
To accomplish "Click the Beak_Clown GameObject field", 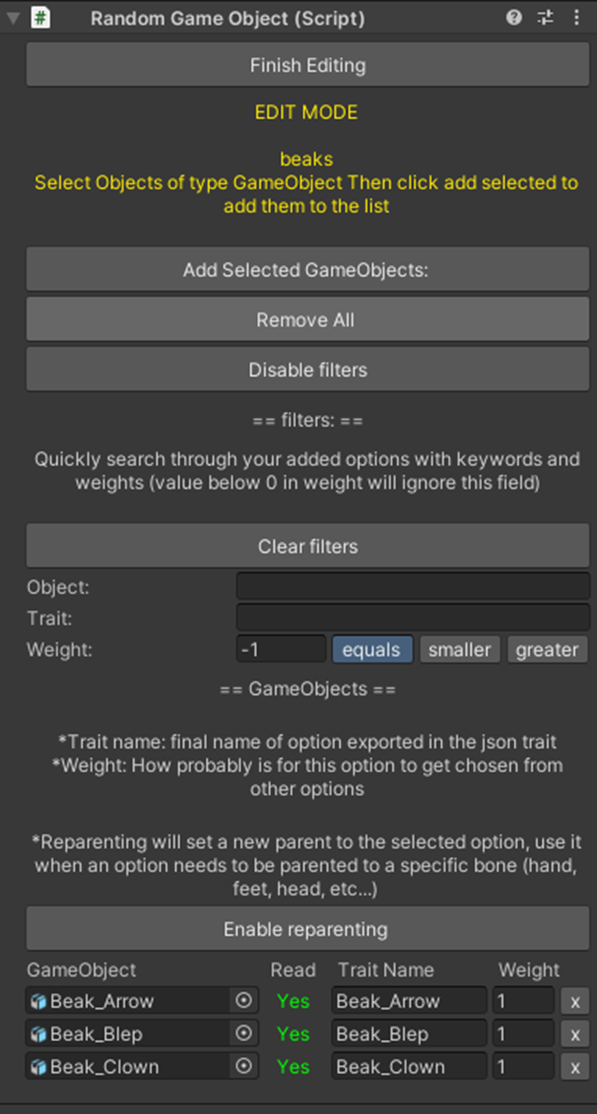I will 142,1066.
